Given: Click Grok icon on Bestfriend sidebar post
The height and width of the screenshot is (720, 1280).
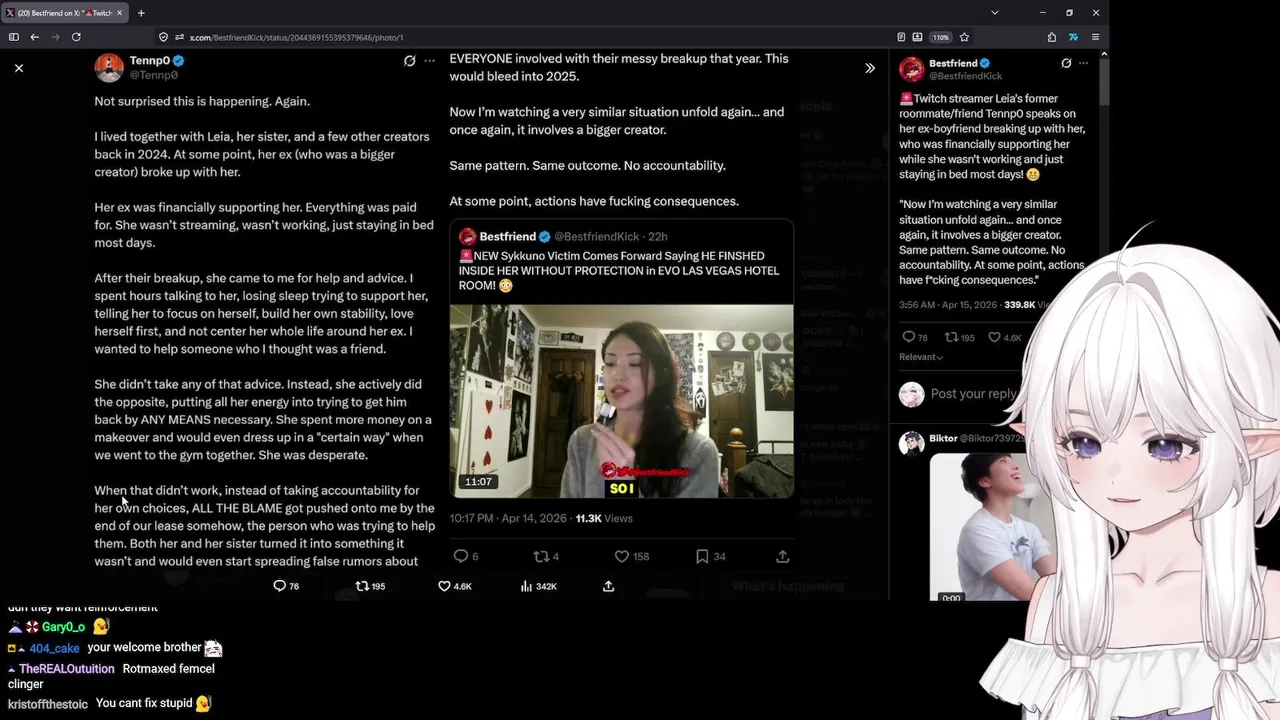Looking at the screenshot, I should coord(1066,63).
